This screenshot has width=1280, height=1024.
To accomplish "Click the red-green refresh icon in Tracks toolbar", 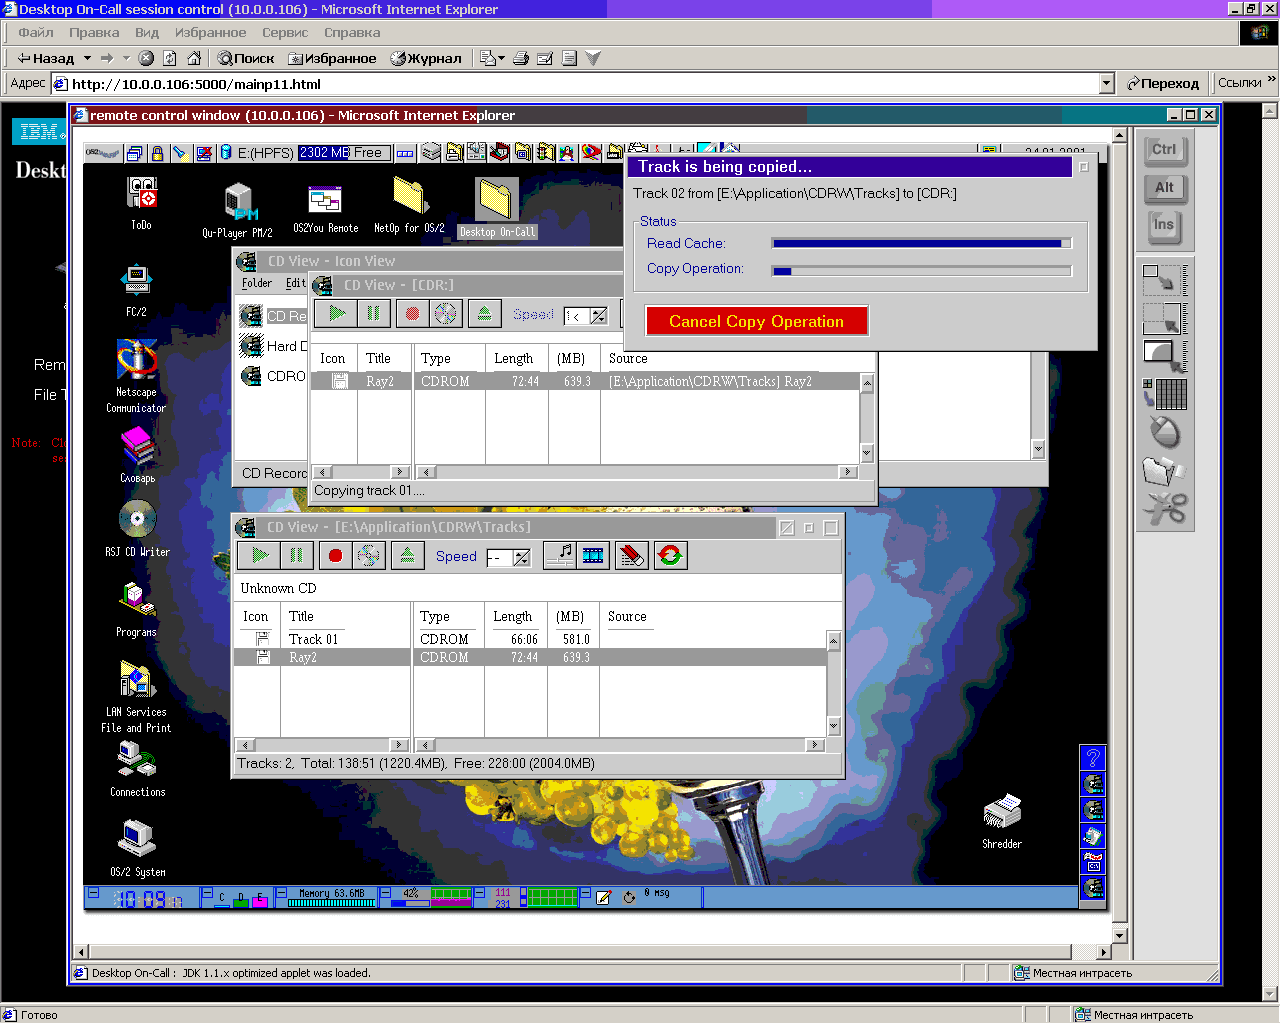I will [670, 555].
